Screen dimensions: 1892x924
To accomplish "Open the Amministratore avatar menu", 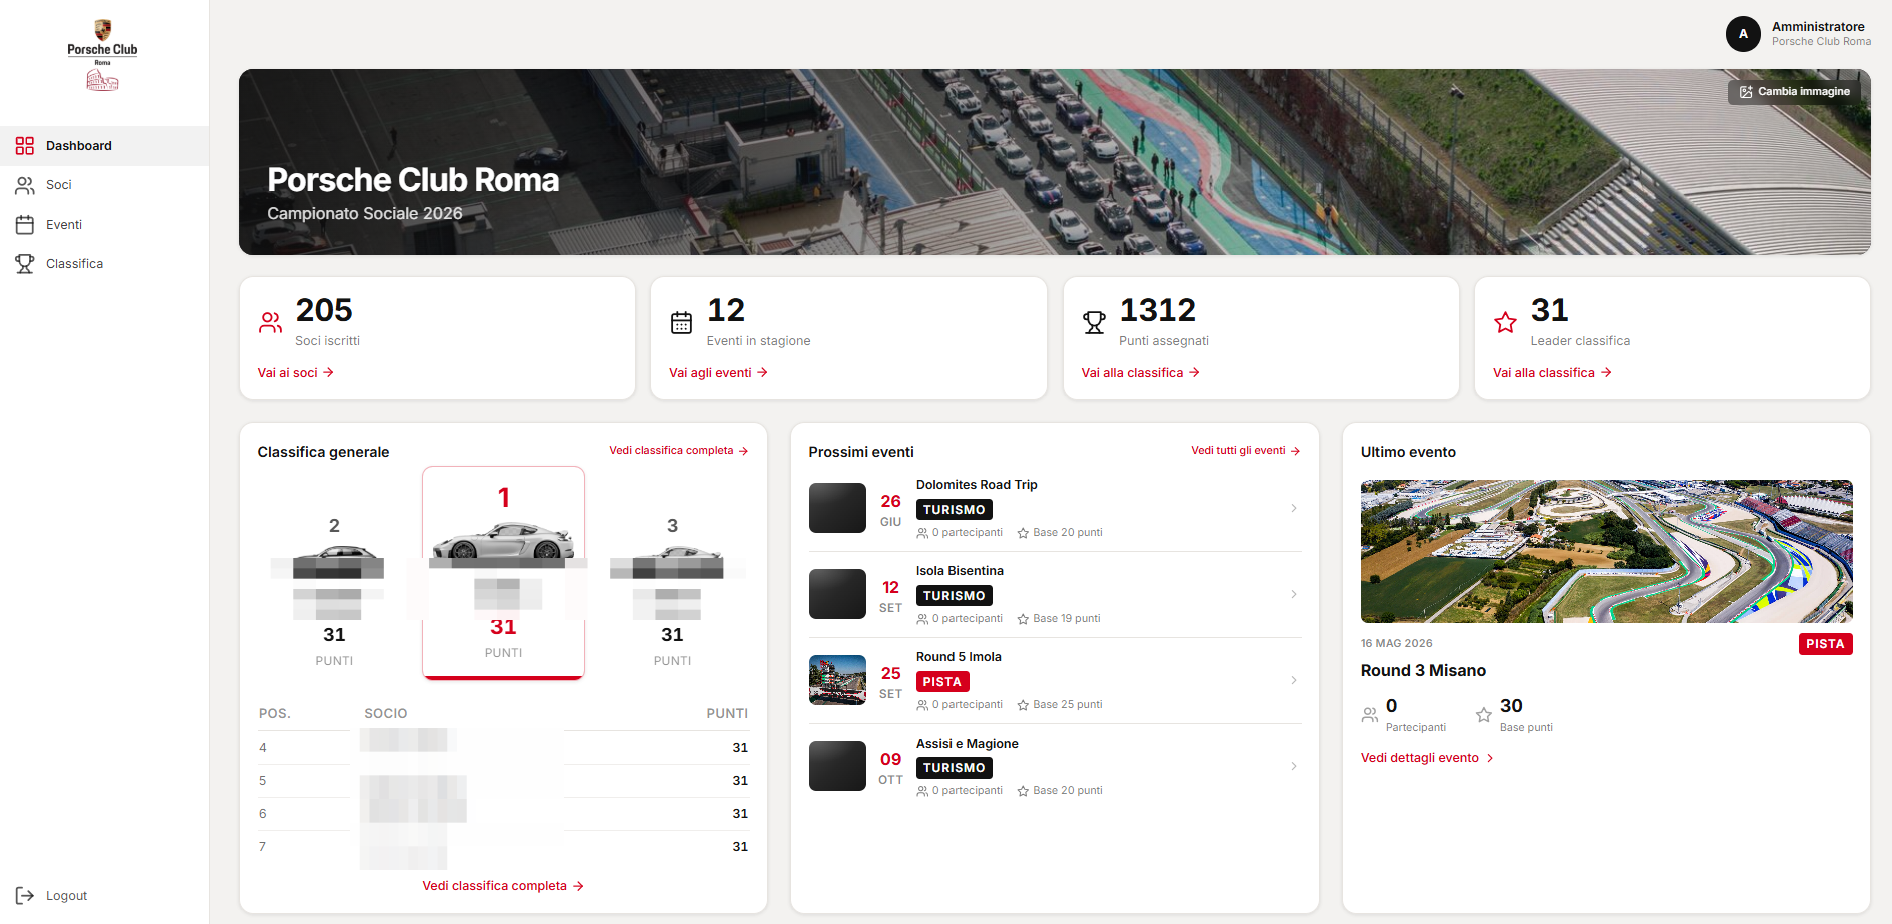I will tap(1743, 34).
